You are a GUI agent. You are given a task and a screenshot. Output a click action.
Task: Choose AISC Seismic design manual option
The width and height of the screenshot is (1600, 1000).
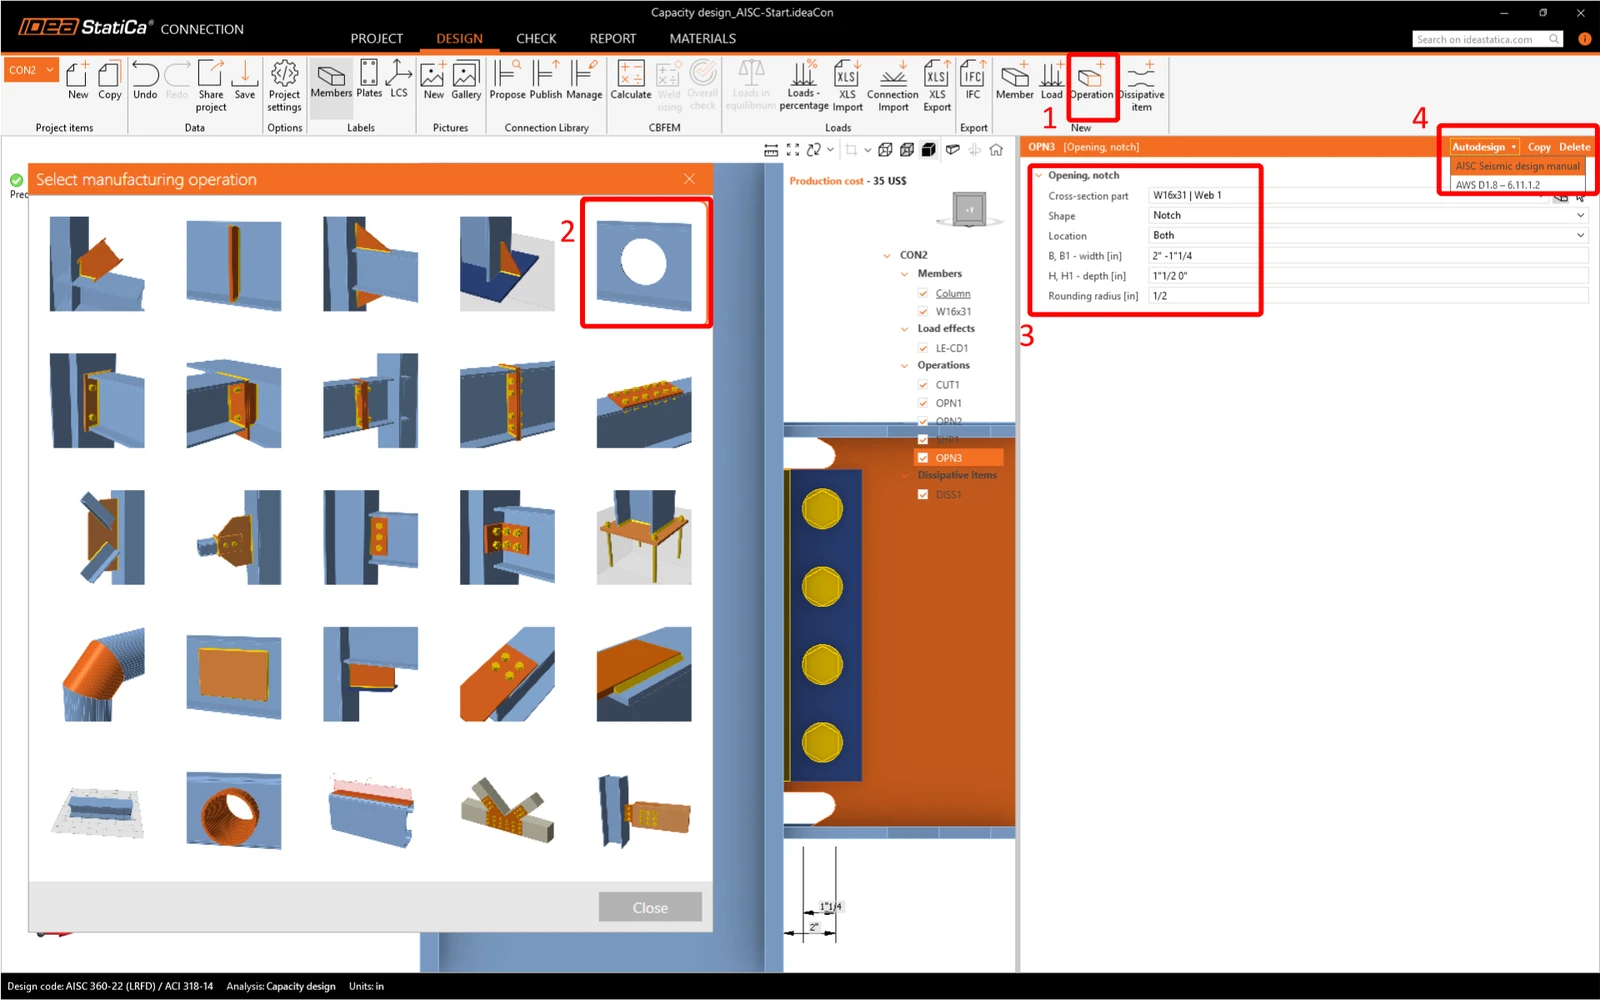1517,166
